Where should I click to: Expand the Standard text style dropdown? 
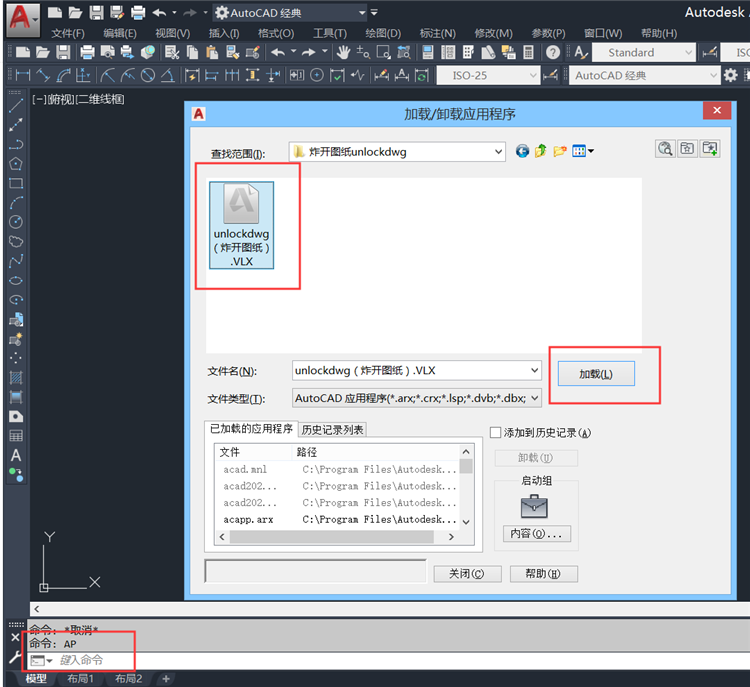tap(688, 52)
